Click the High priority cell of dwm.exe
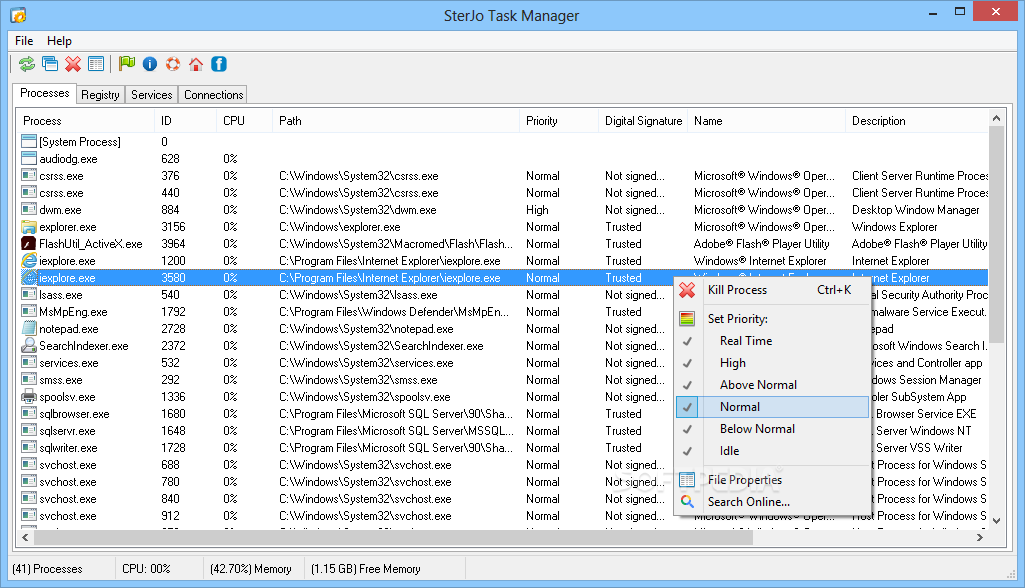 point(537,210)
